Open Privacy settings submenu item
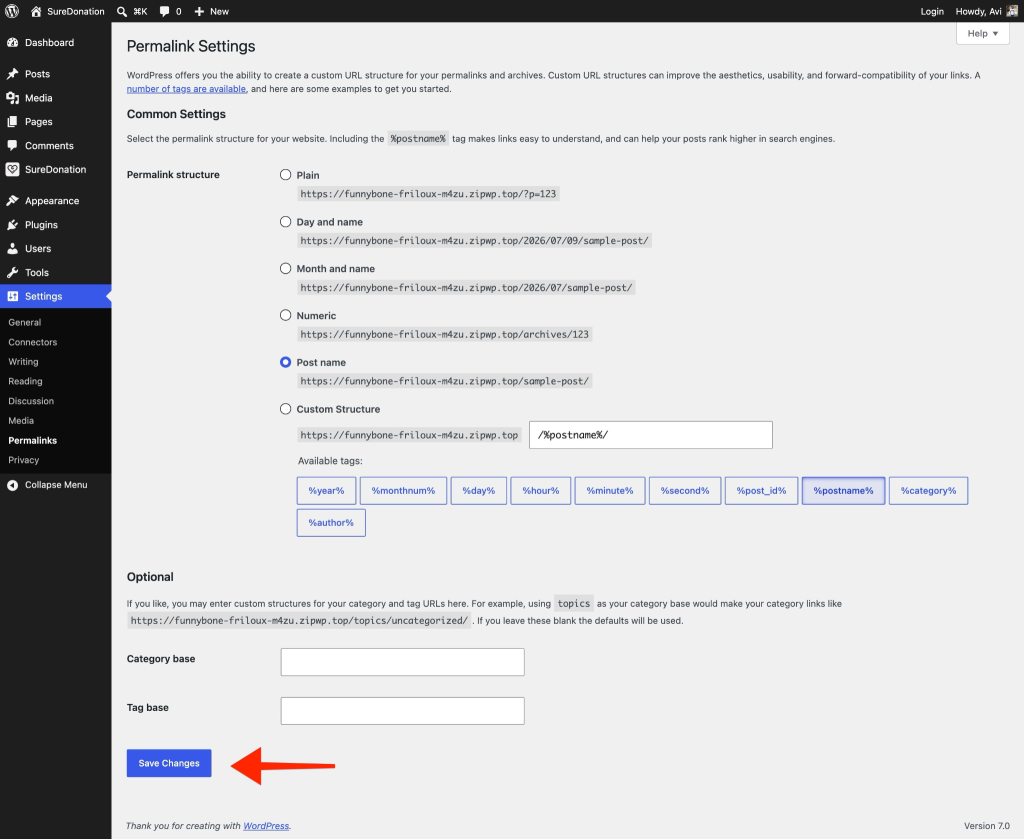 click(24, 460)
